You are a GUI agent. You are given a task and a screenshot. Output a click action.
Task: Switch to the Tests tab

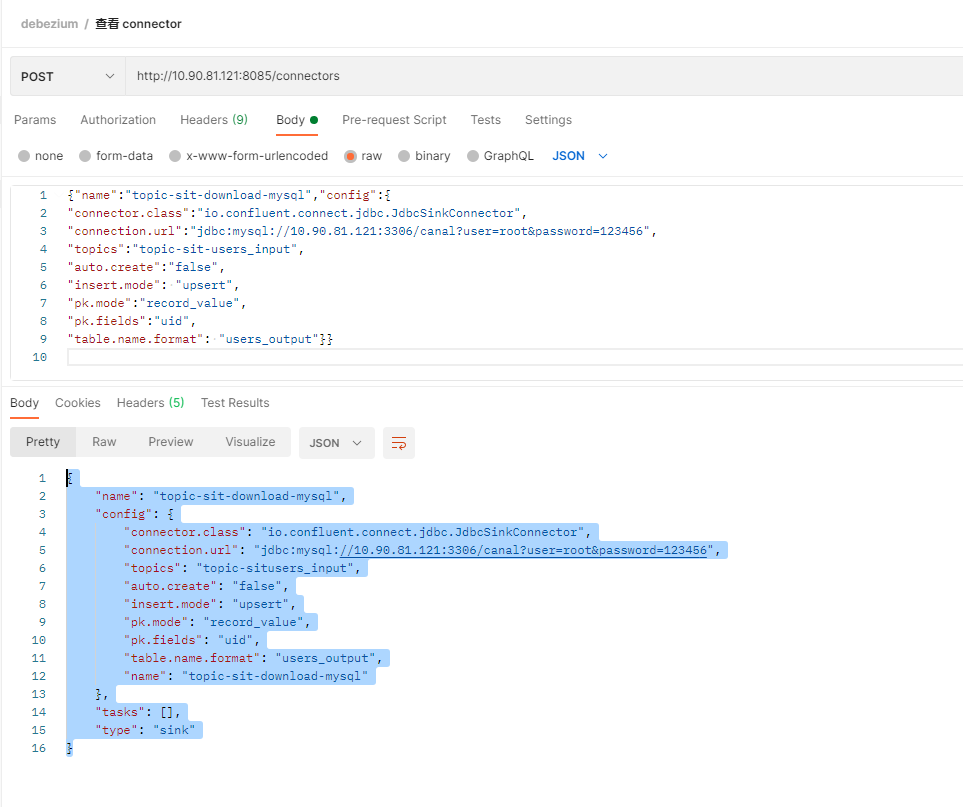pyautogui.click(x=485, y=119)
